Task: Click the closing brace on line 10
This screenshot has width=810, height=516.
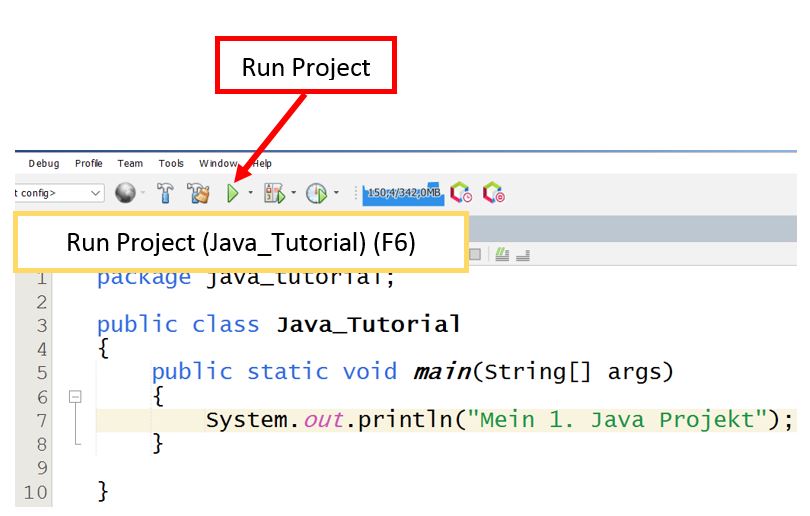Action: click(x=103, y=491)
